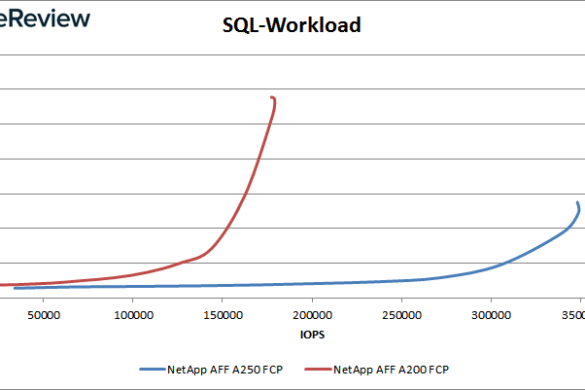
Task: Click the blue legend line swatch
Action: tap(153, 369)
